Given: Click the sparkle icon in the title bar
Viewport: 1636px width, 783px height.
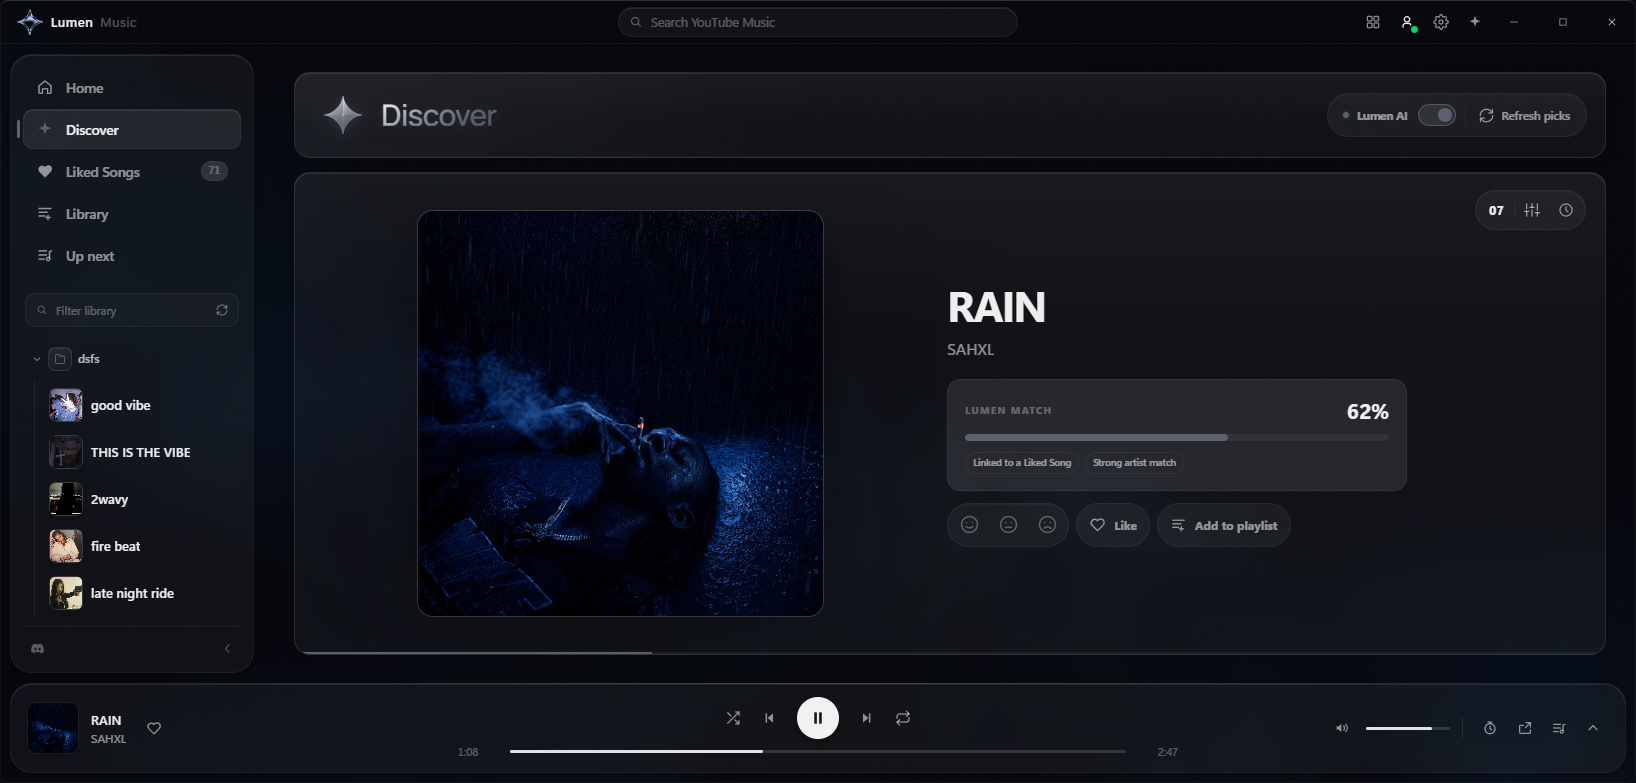Looking at the screenshot, I should [1475, 22].
